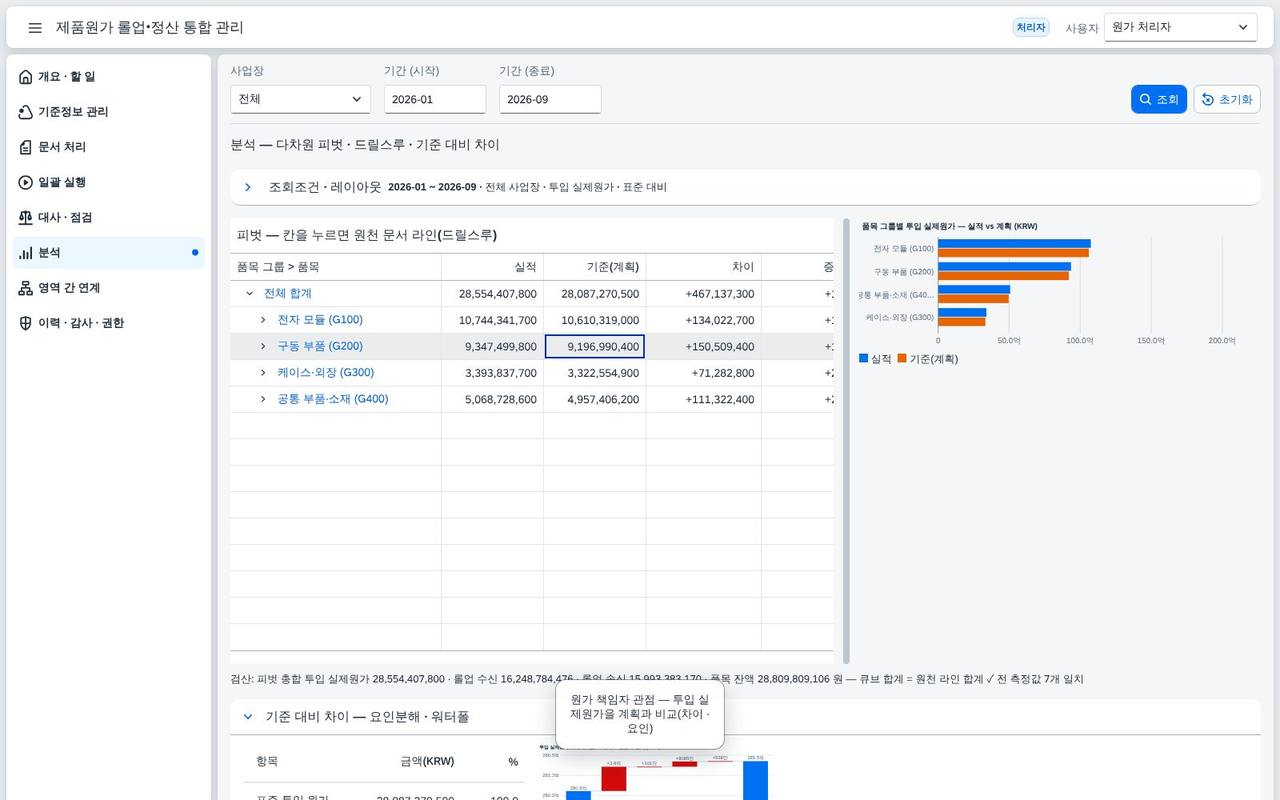Click the magnifier icon in the 조회 button
Viewport: 1280px width, 800px height.
pos(1146,99)
